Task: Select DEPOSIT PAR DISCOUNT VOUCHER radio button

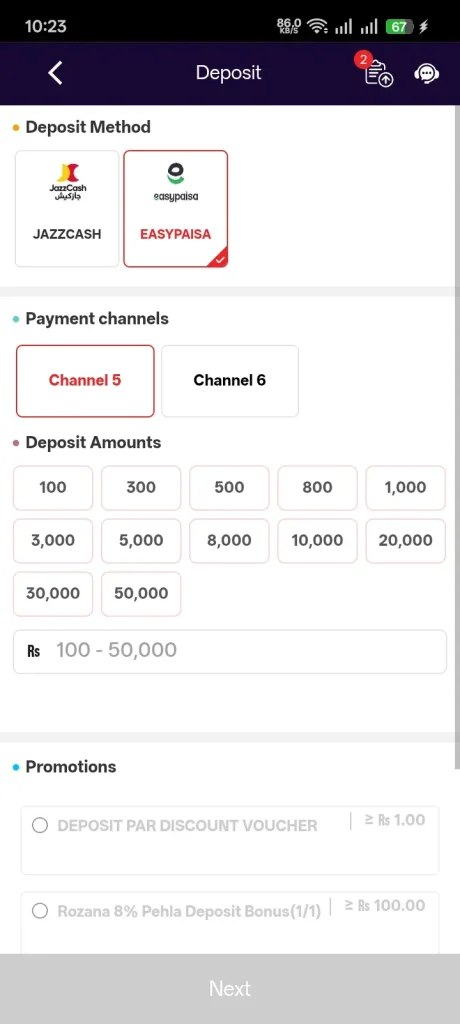Action: point(40,825)
